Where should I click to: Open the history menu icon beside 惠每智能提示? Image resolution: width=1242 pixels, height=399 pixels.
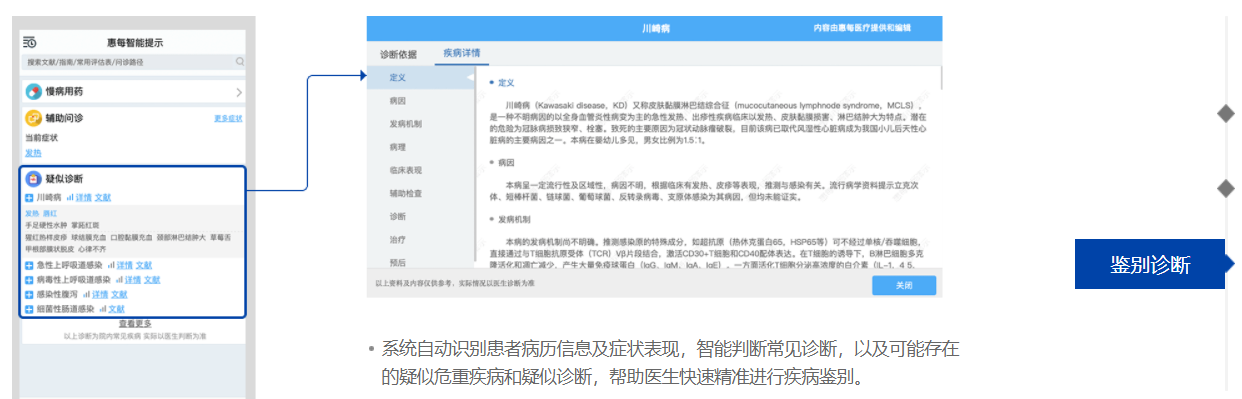pos(31,42)
